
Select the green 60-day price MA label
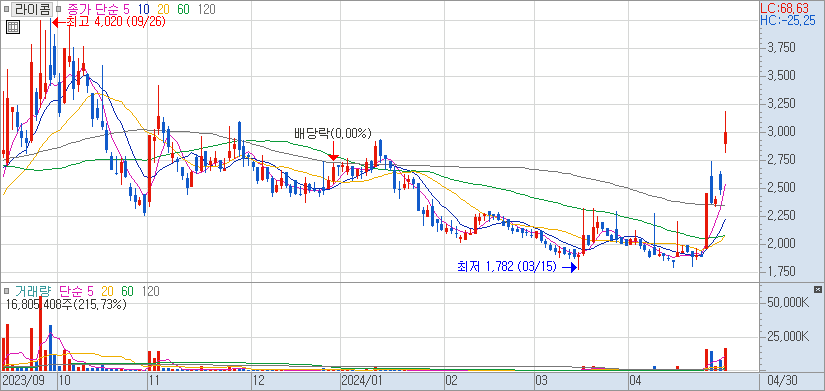coord(184,9)
